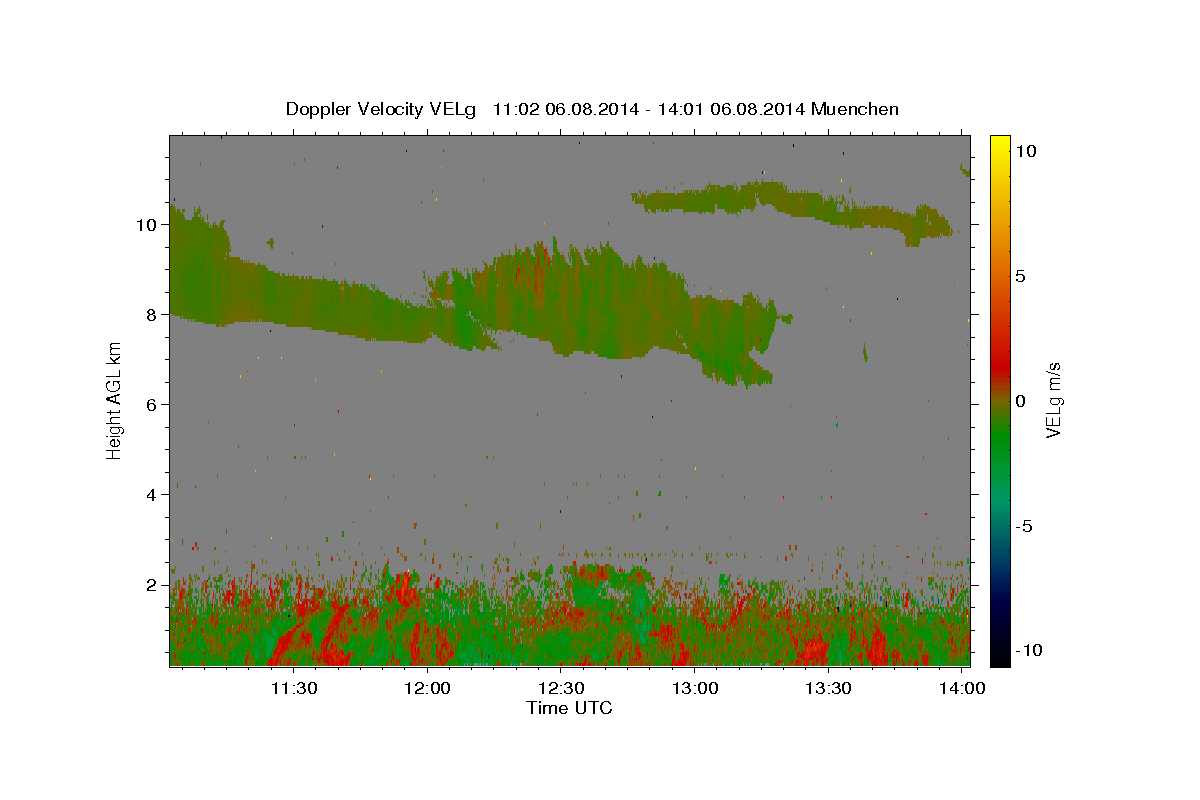Click the colorbar label -5
1200x800 pixels.
(x=1023, y=526)
